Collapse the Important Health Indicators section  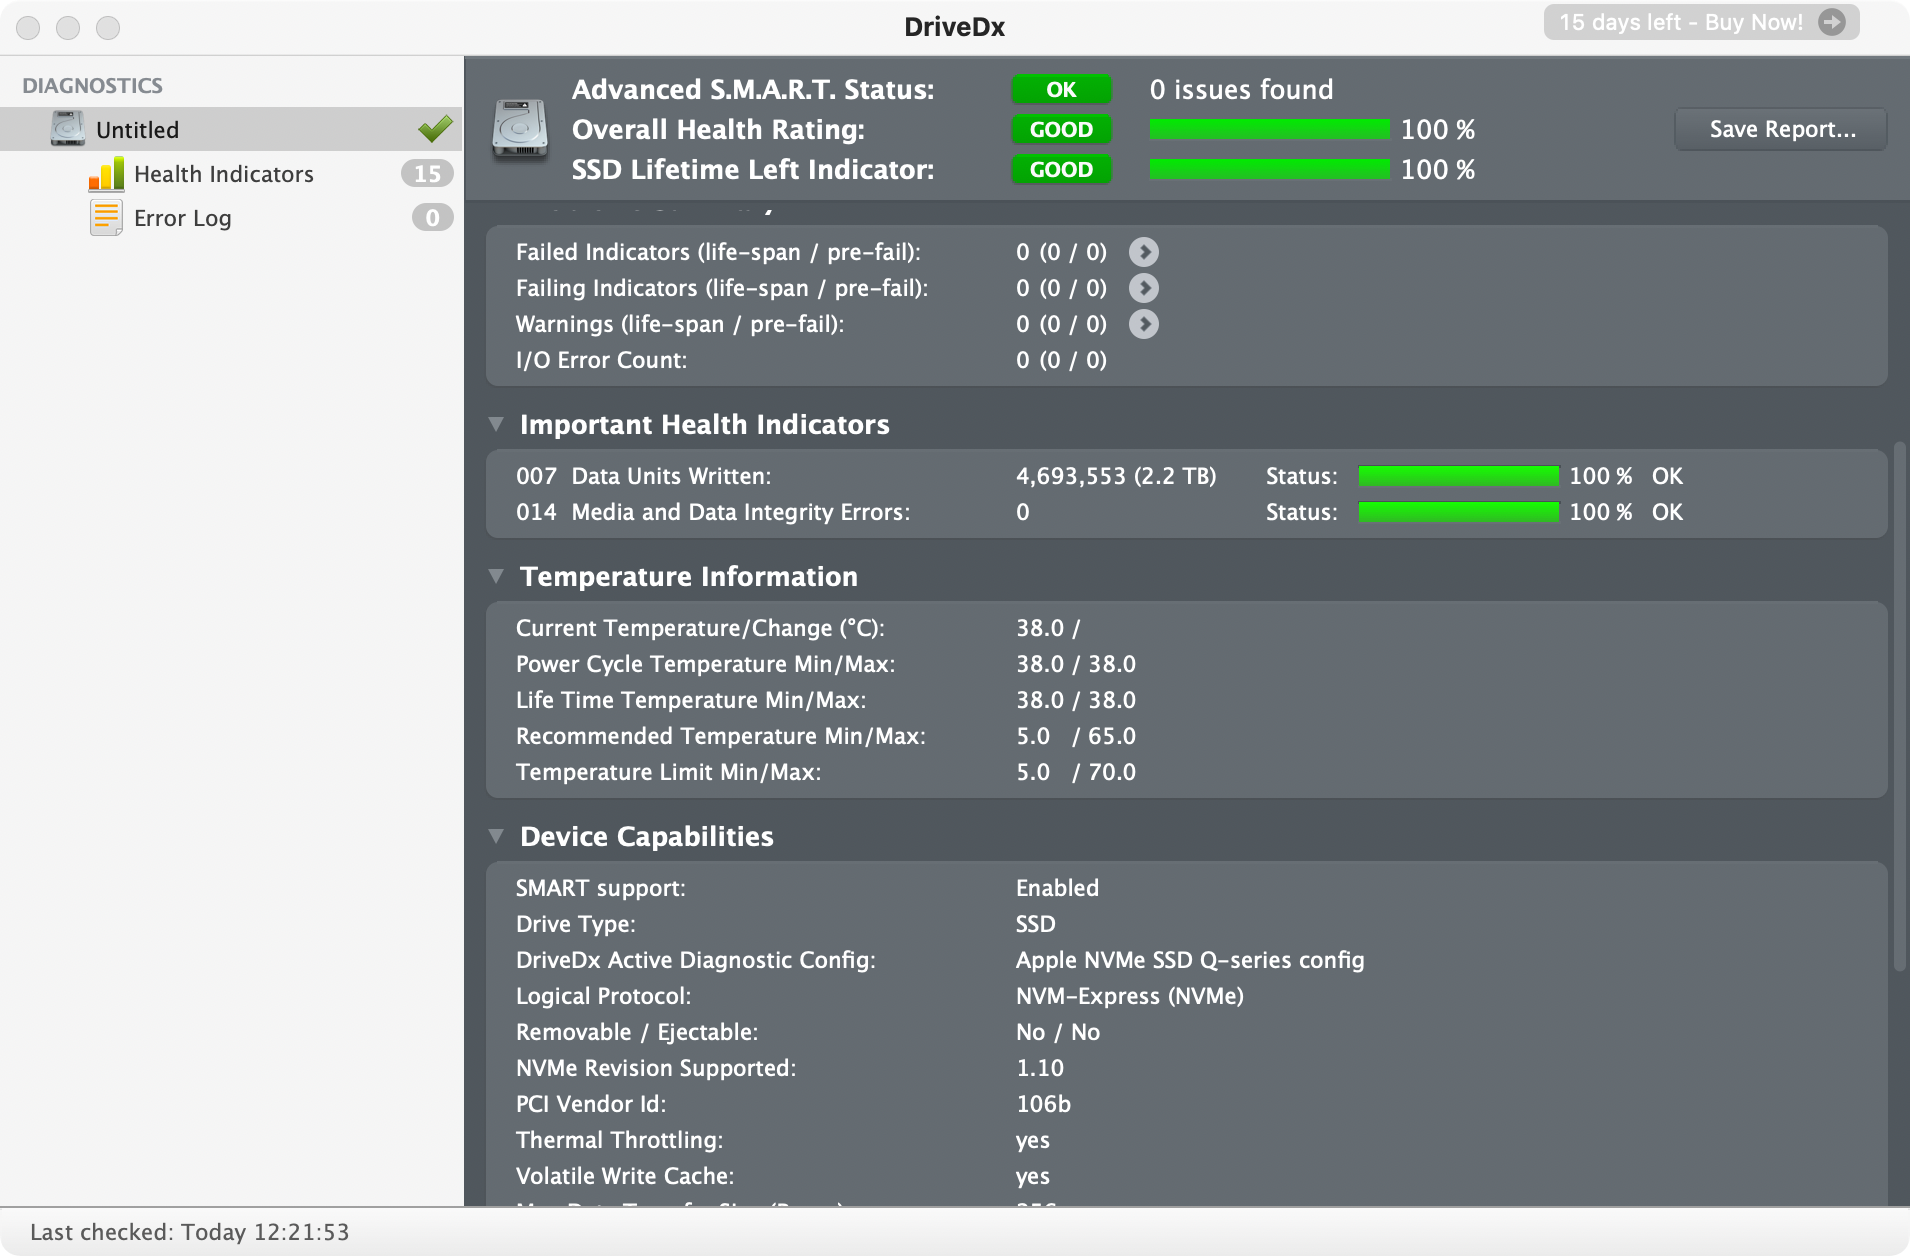496,424
